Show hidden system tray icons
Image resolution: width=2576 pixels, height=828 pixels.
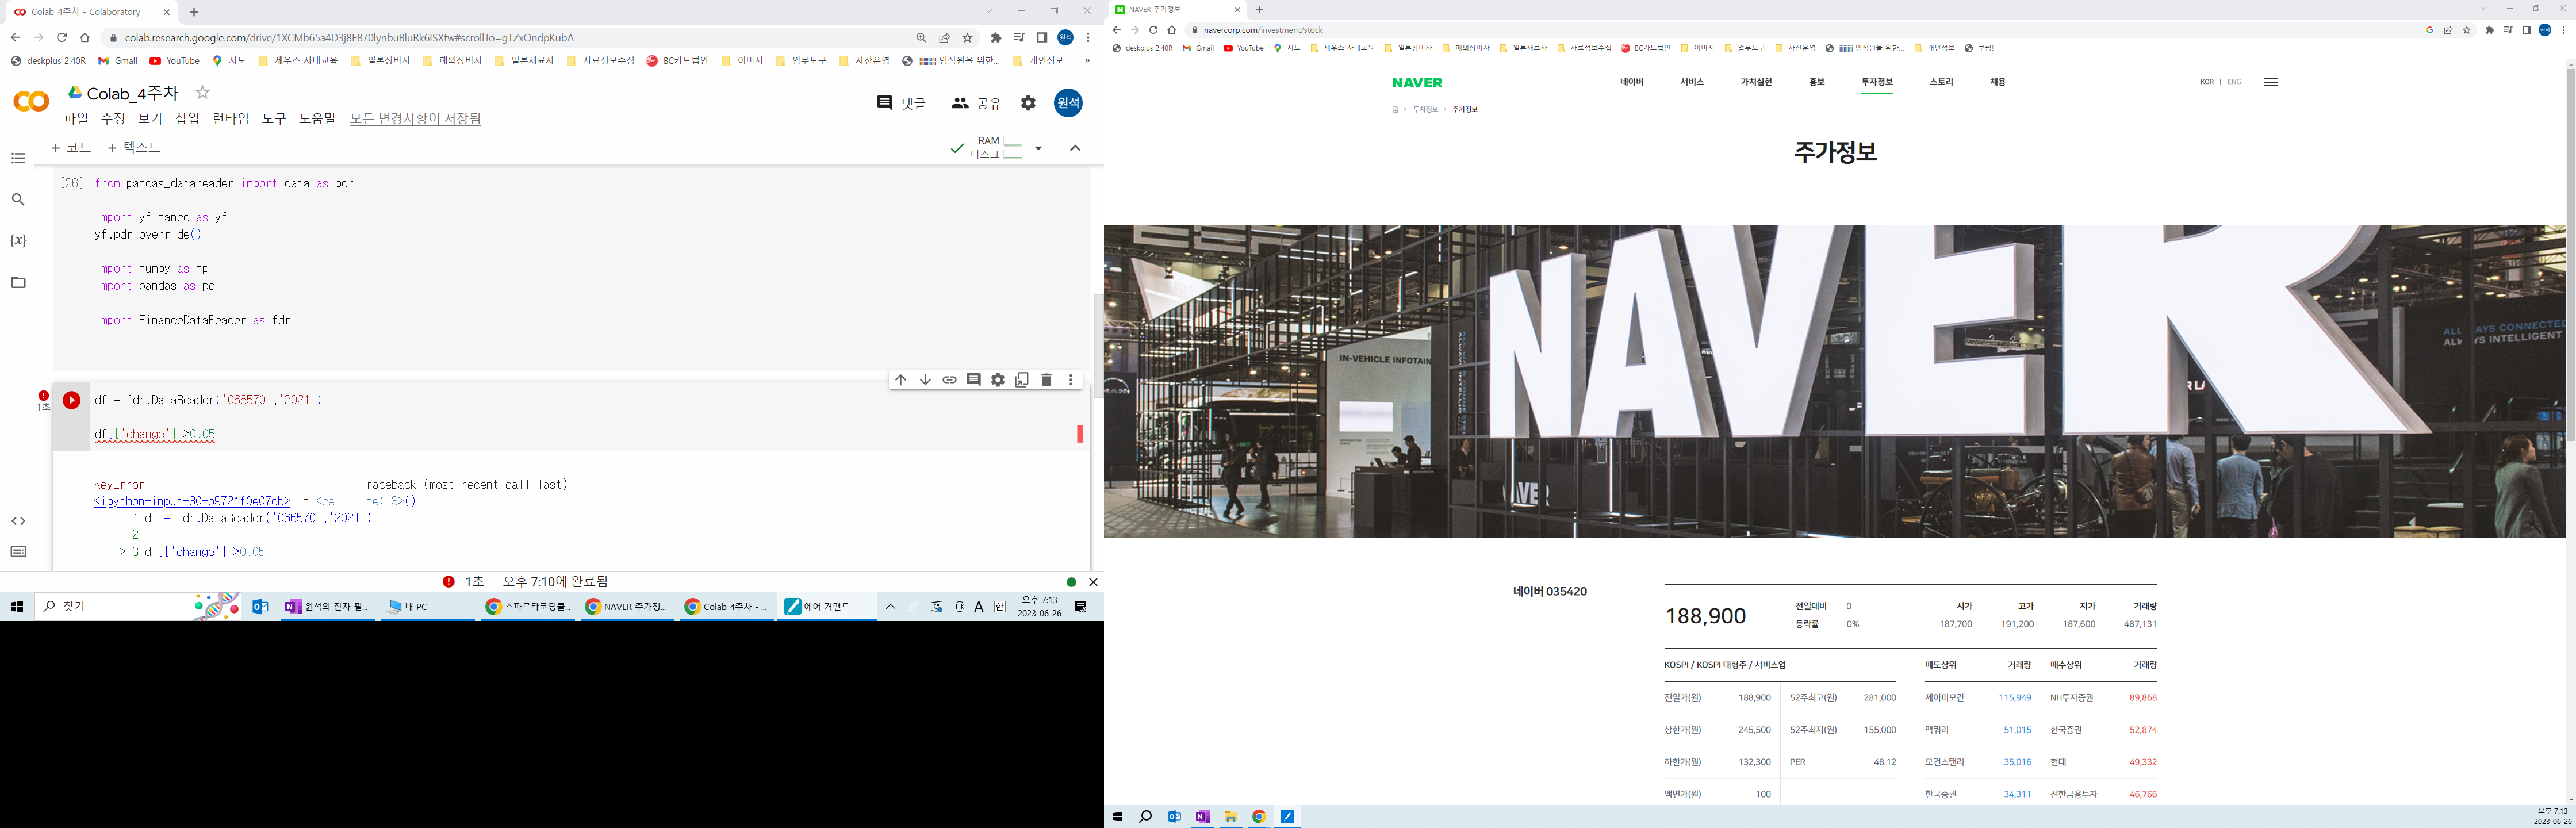pyautogui.click(x=890, y=607)
